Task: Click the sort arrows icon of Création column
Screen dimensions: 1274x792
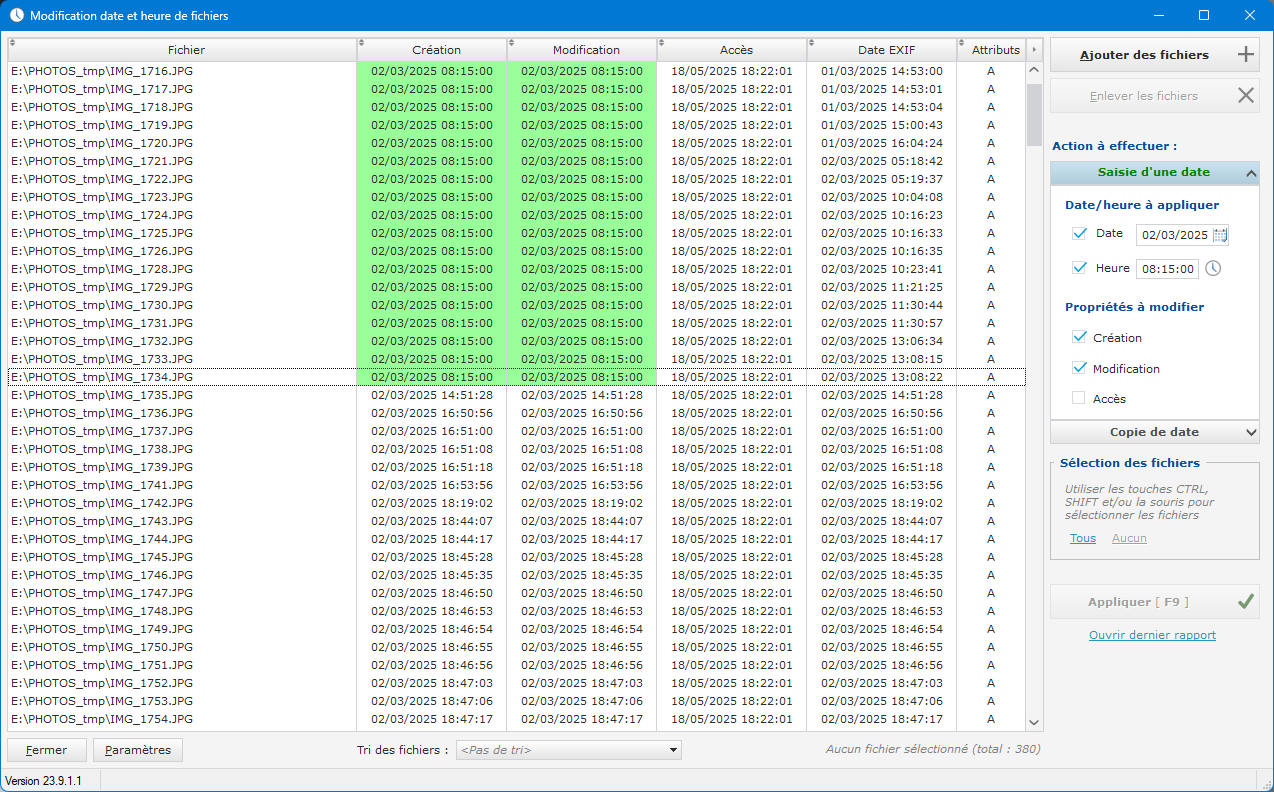Action: (362, 43)
